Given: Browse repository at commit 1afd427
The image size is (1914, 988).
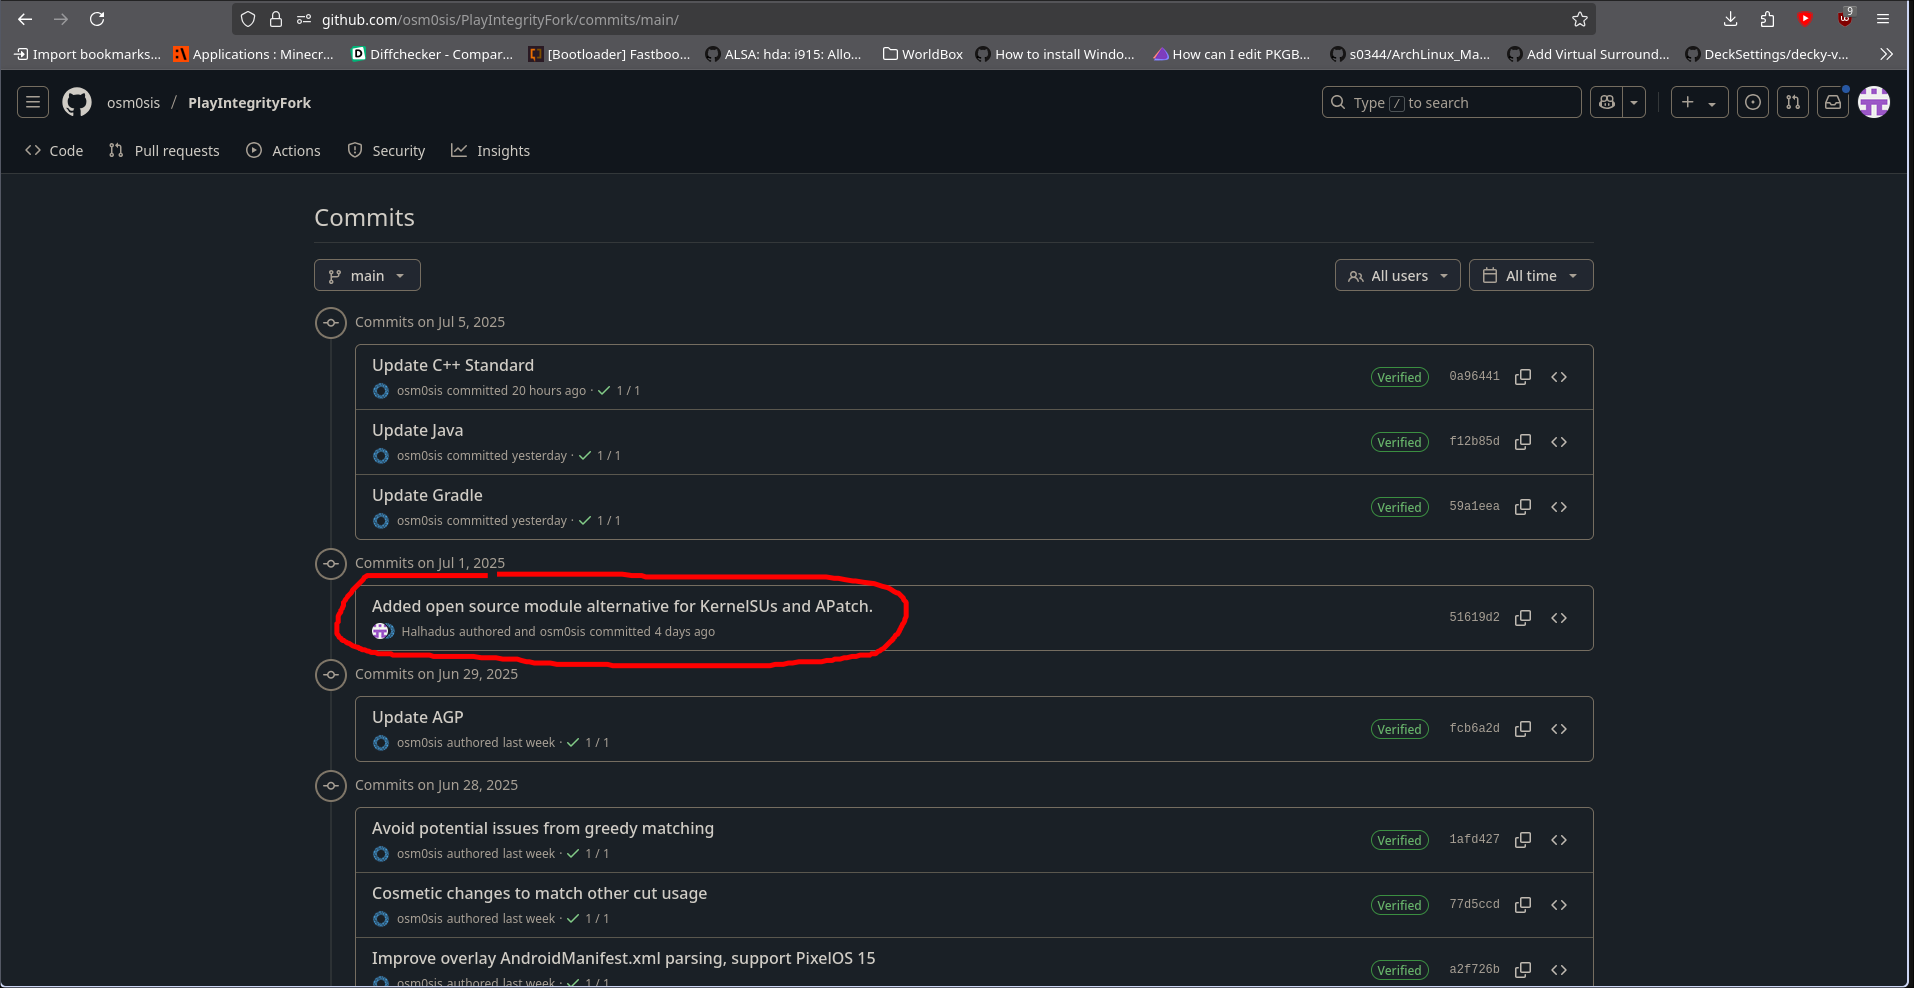Looking at the screenshot, I should [1559, 840].
